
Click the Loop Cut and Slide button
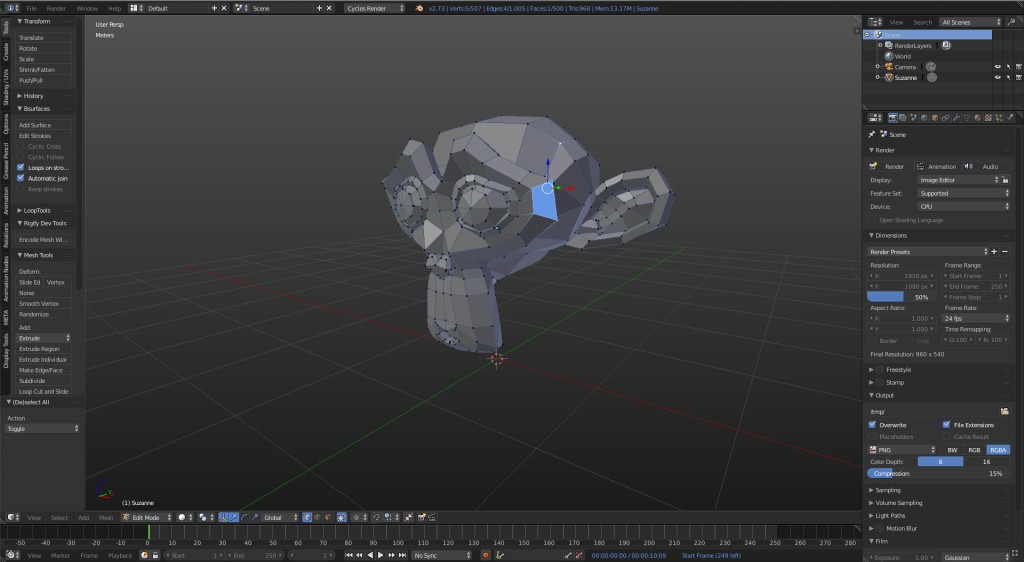43,391
